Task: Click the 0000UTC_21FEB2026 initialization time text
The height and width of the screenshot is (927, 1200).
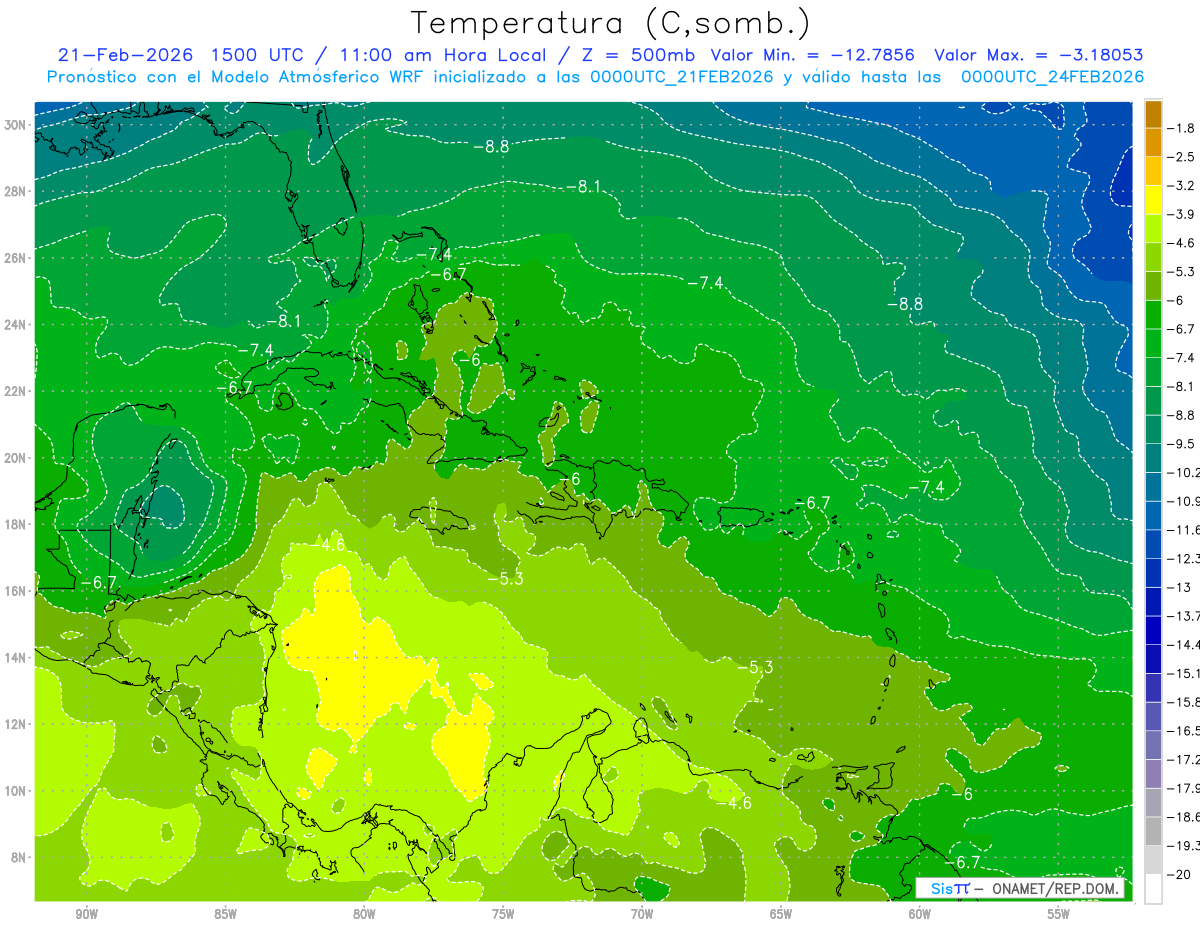Action: click(681, 77)
